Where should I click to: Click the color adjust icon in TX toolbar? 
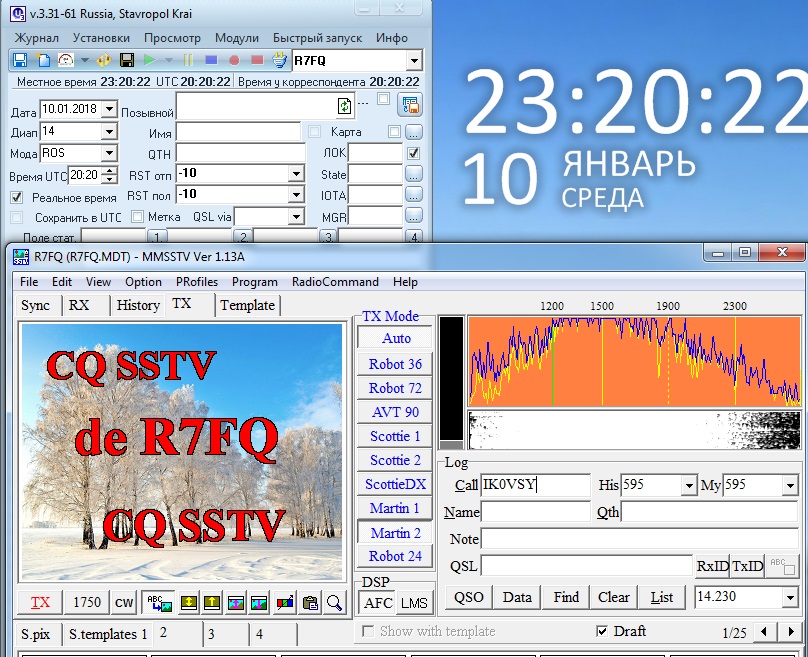point(285,602)
